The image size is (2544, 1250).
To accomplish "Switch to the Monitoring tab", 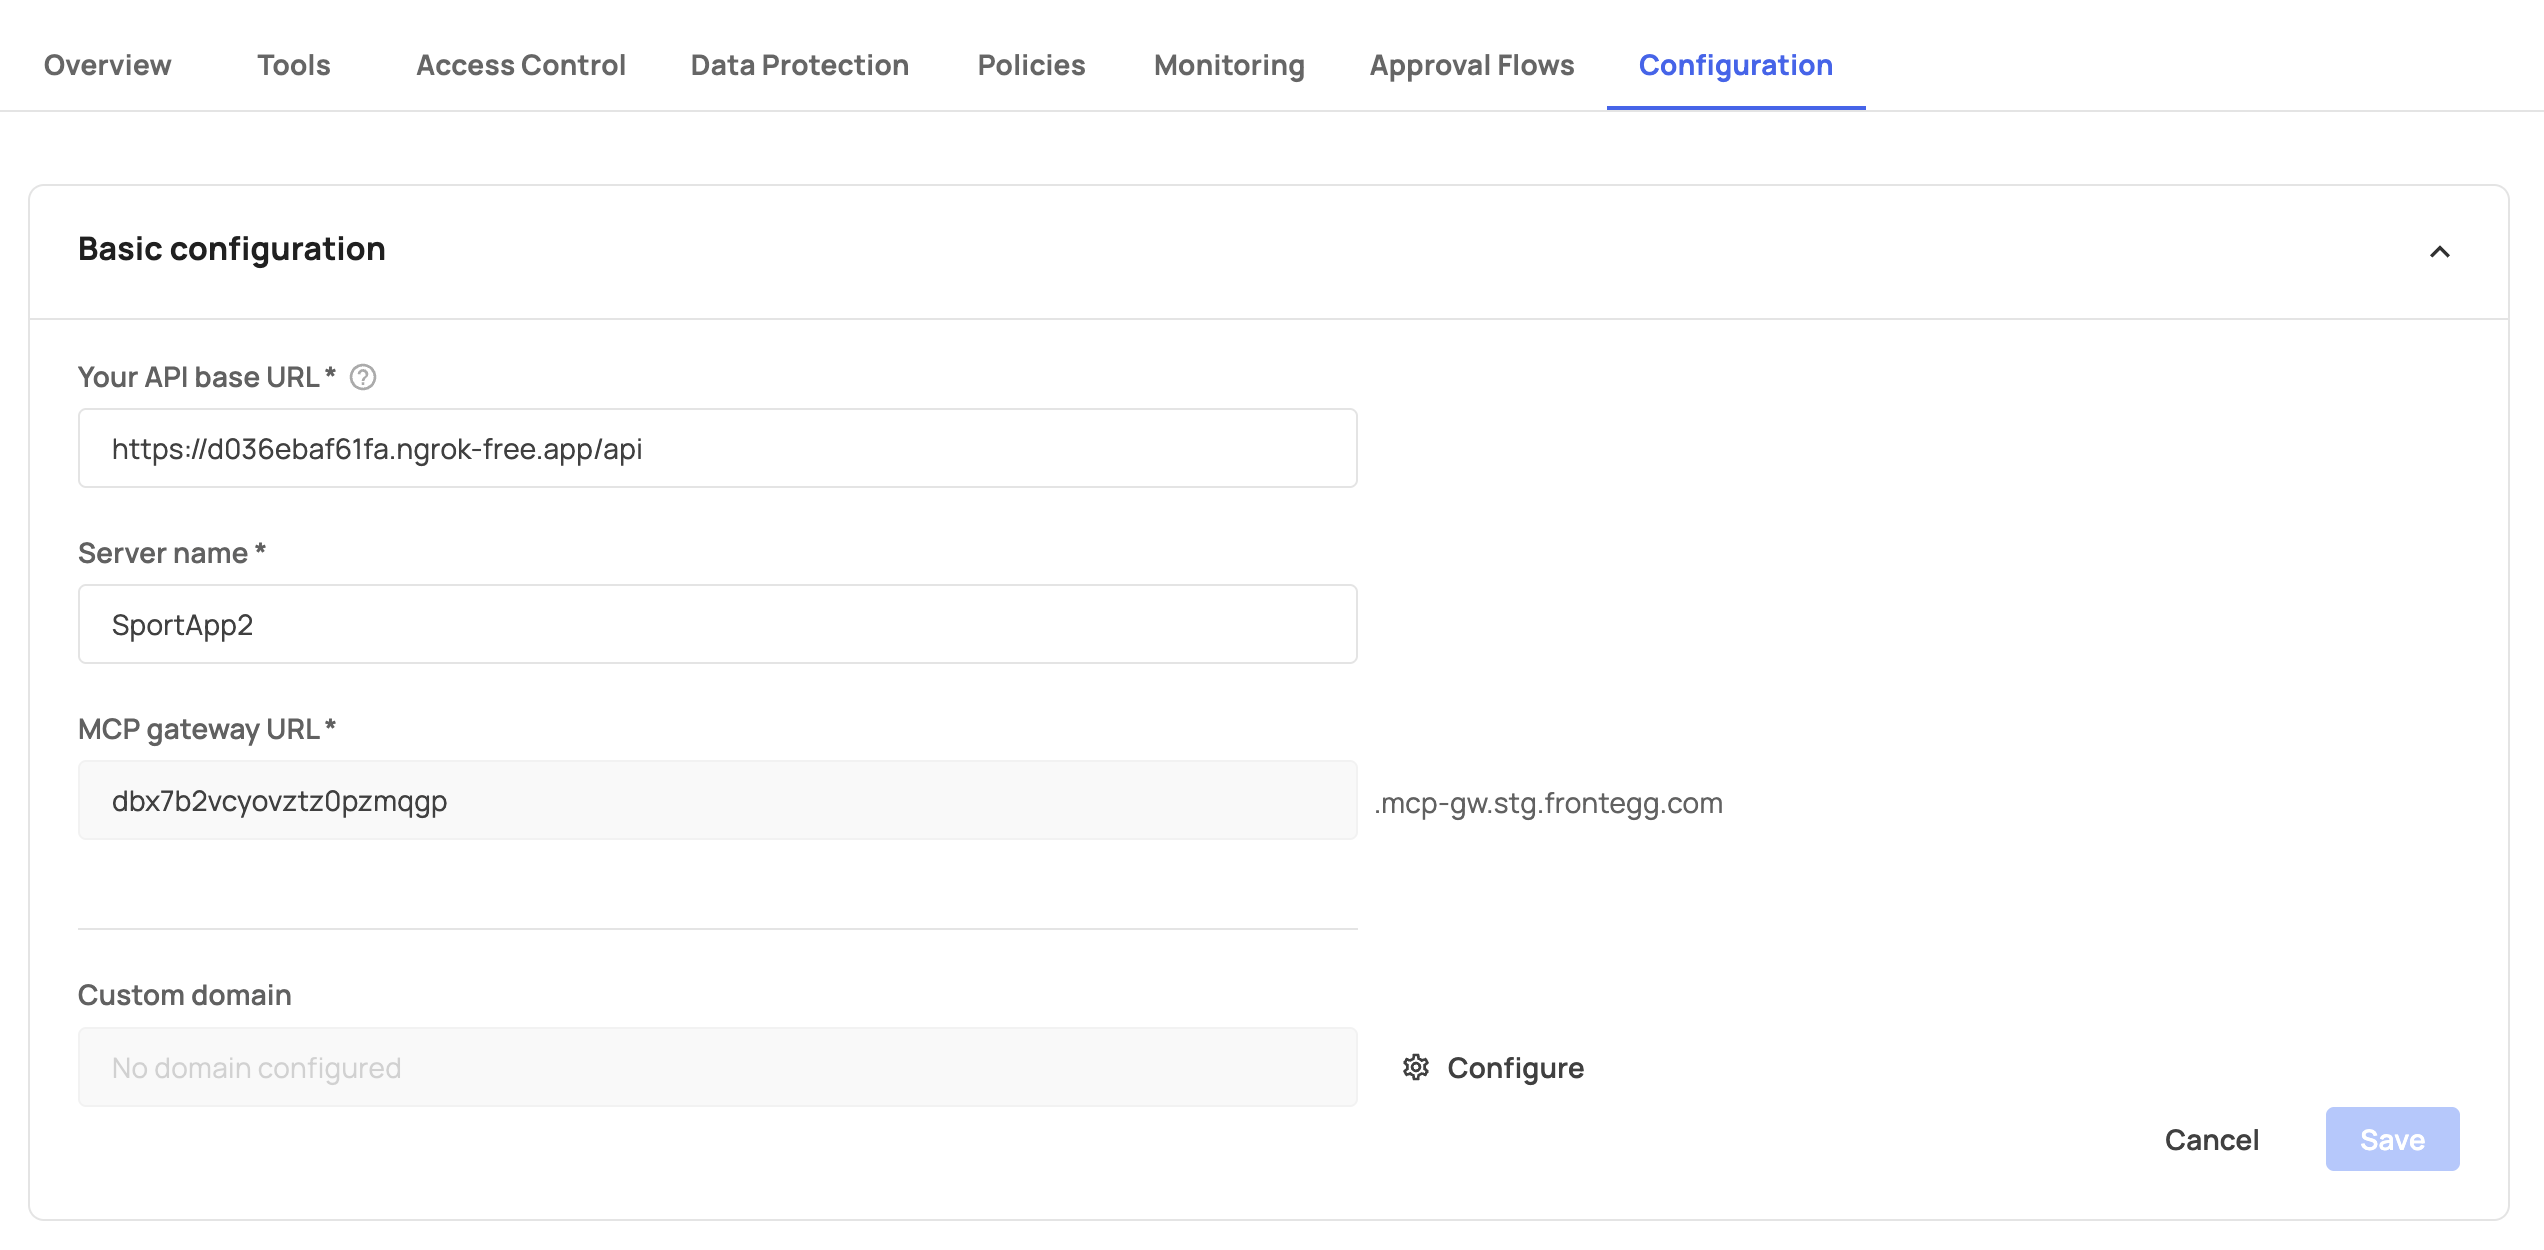I will [1228, 65].
